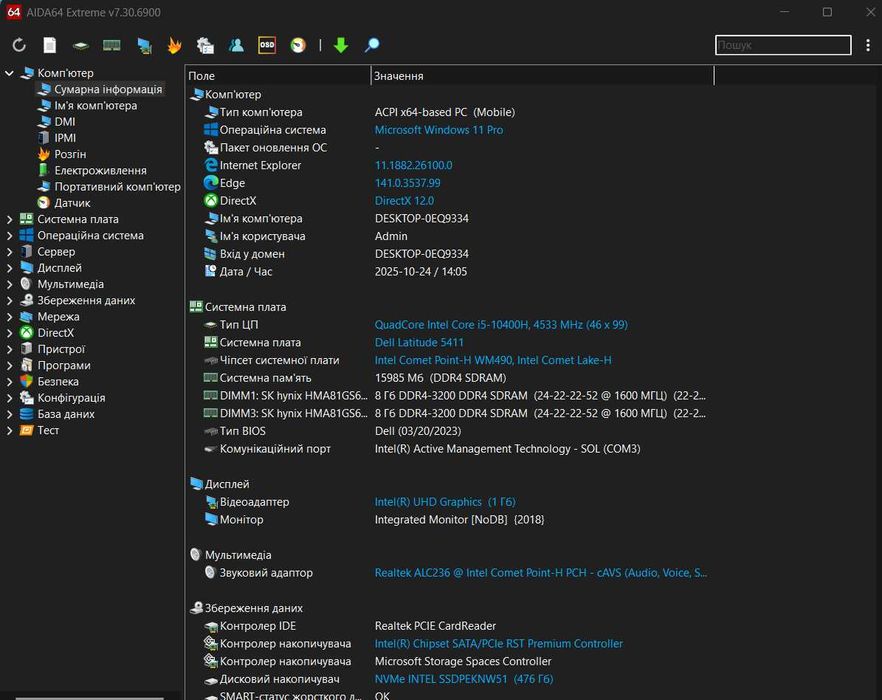Expand the Збереження даних tree node
Screen dimensions: 882x700
coord(10,301)
